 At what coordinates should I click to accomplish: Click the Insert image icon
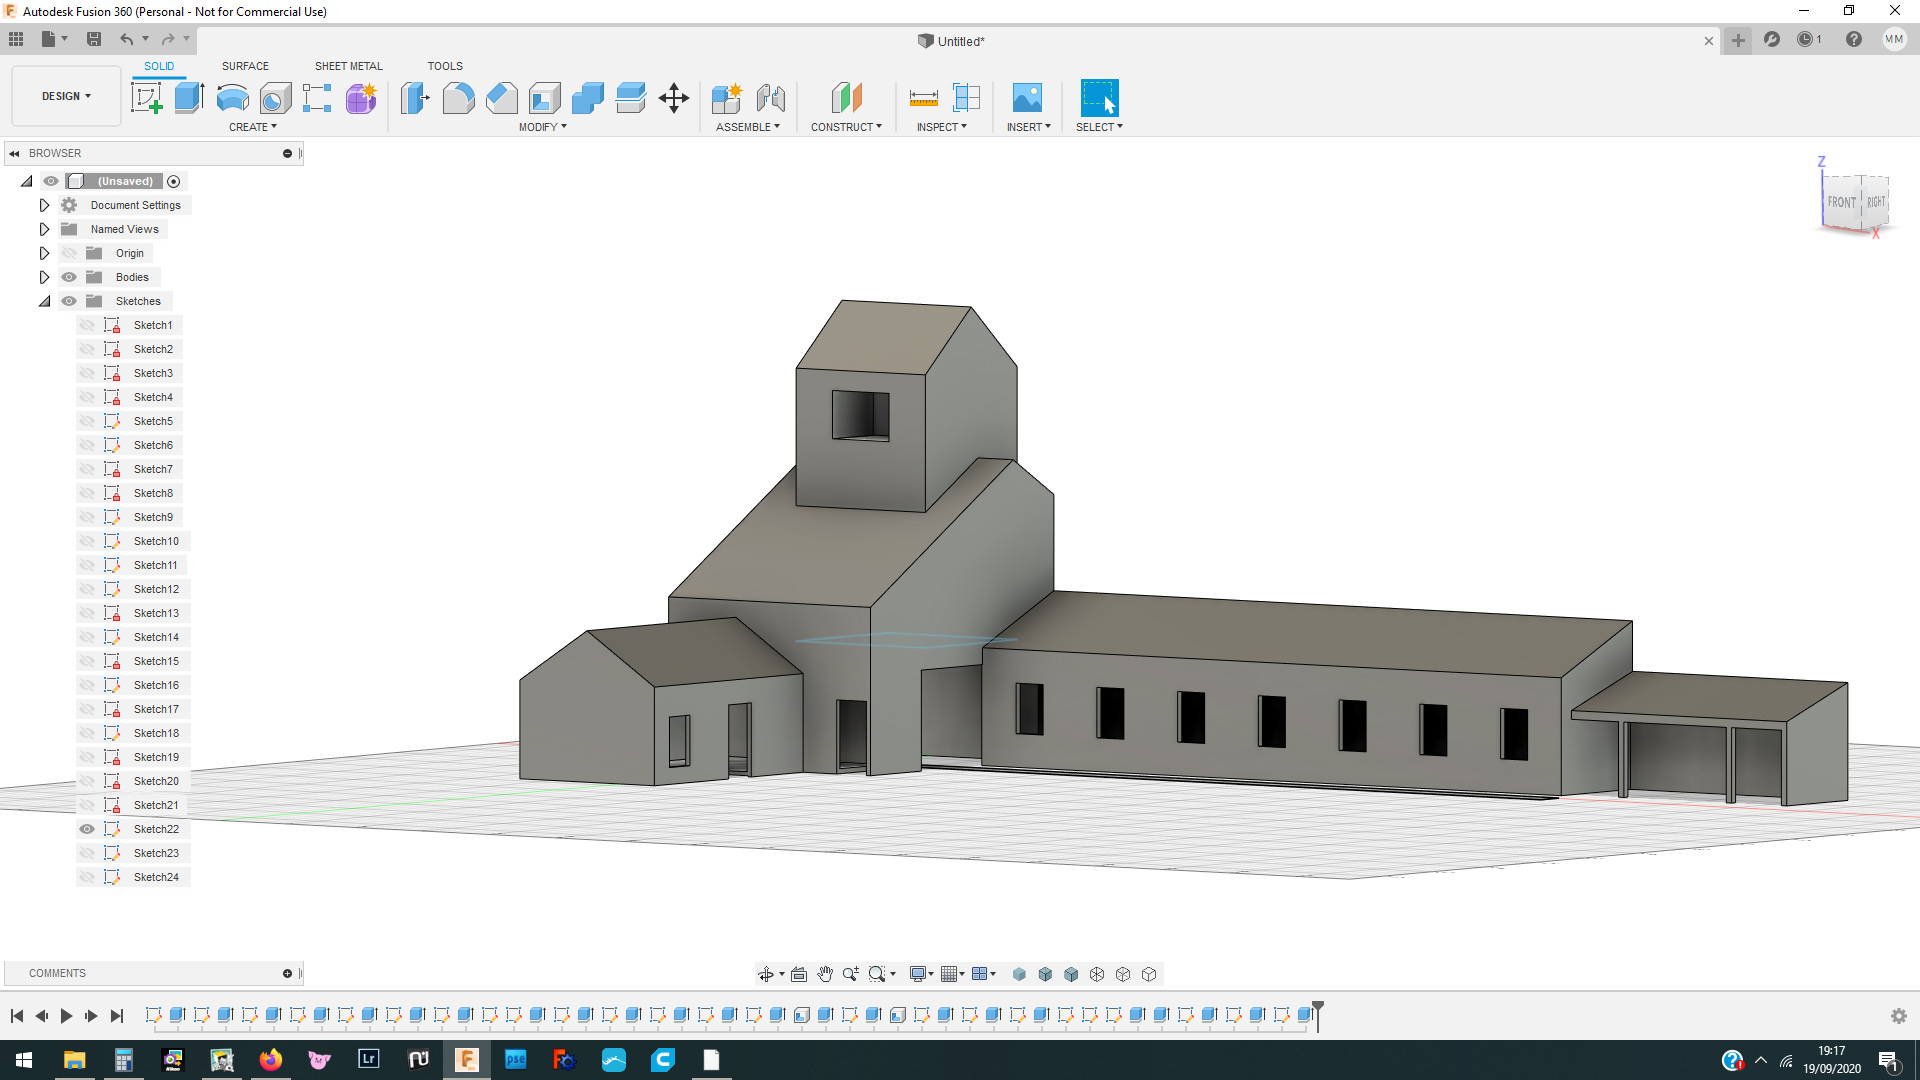(1027, 98)
